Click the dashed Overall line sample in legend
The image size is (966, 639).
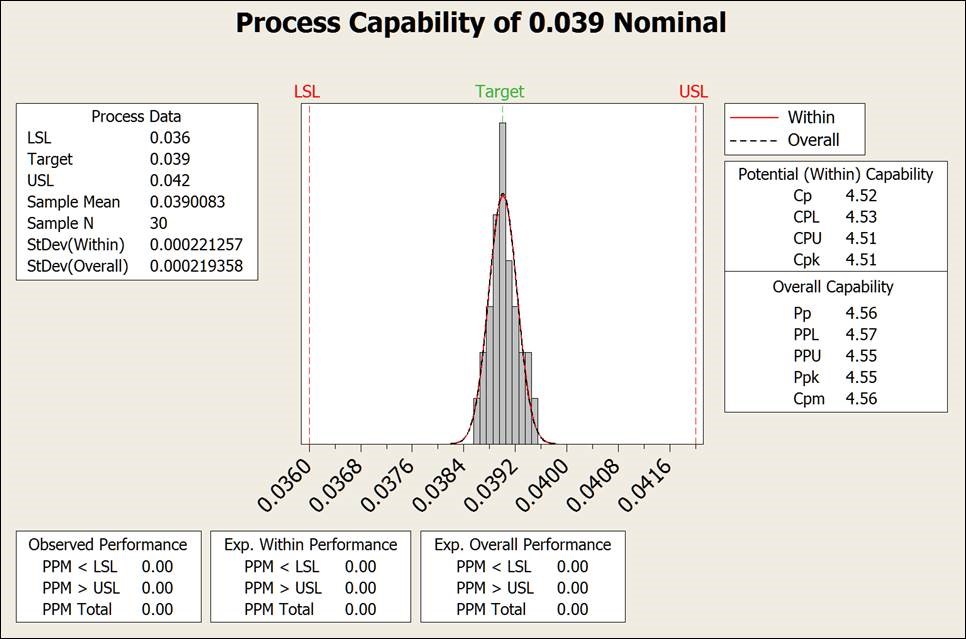click(x=753, y=140)
